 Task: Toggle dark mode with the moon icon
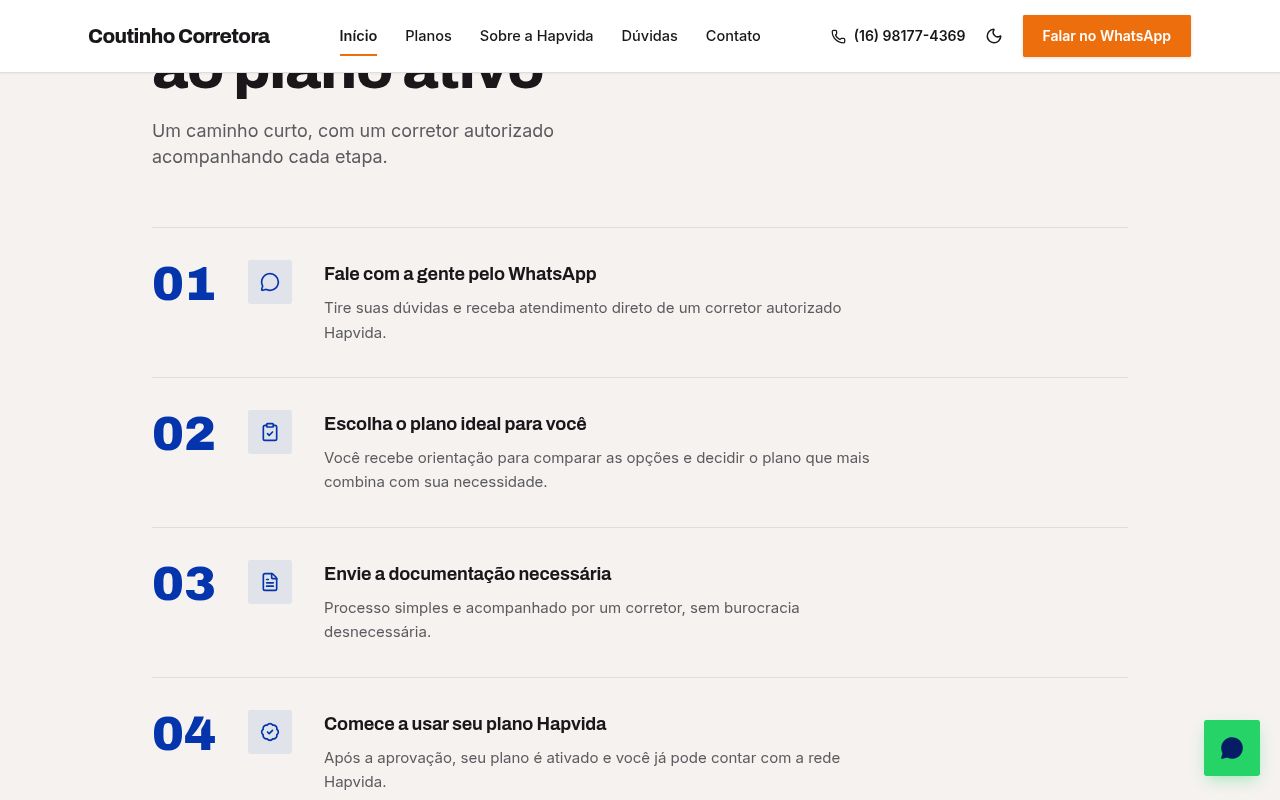tap(994, 36)
